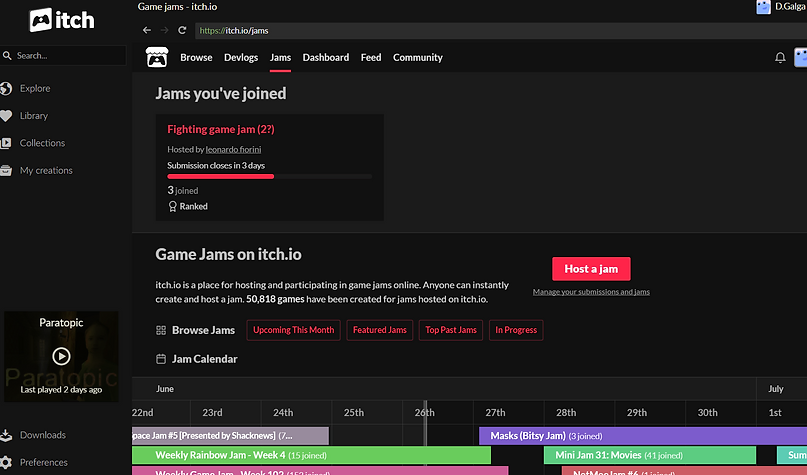Screen dimensions: 807x475
Task: Click the Featured Jams filter button
Action: 380,330
